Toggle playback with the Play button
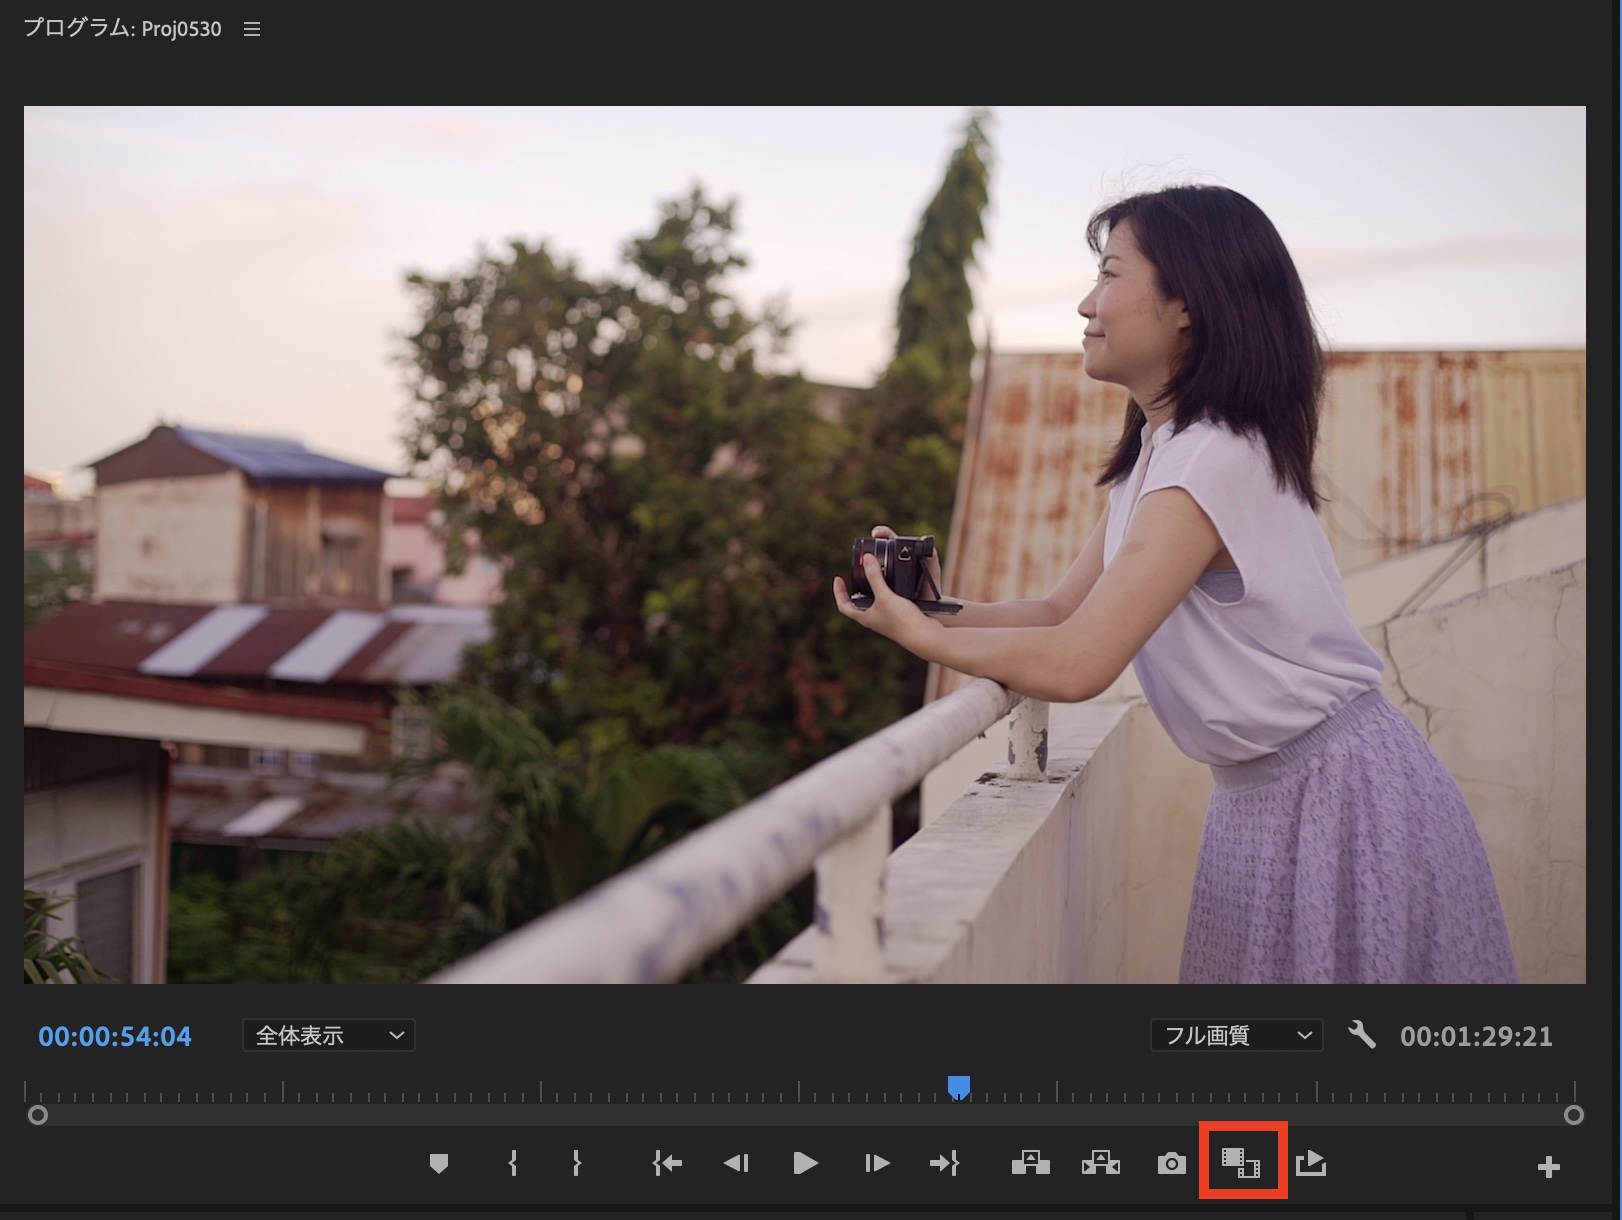The image size is (1622, 1220). pyautogui.click(x=805, y=1163)
